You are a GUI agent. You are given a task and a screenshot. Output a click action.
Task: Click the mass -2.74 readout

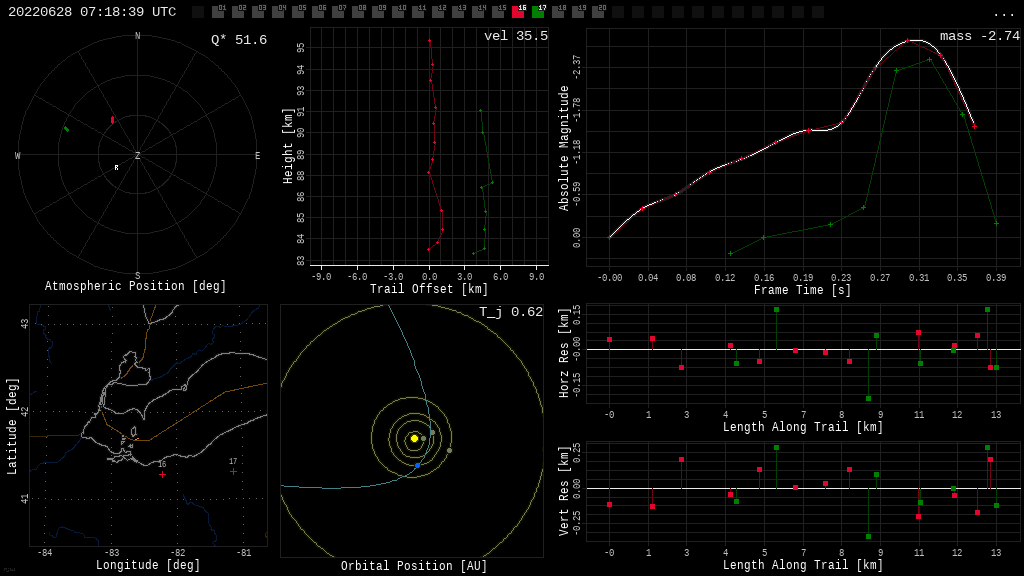pyautogui.click(x=980, y=36)
